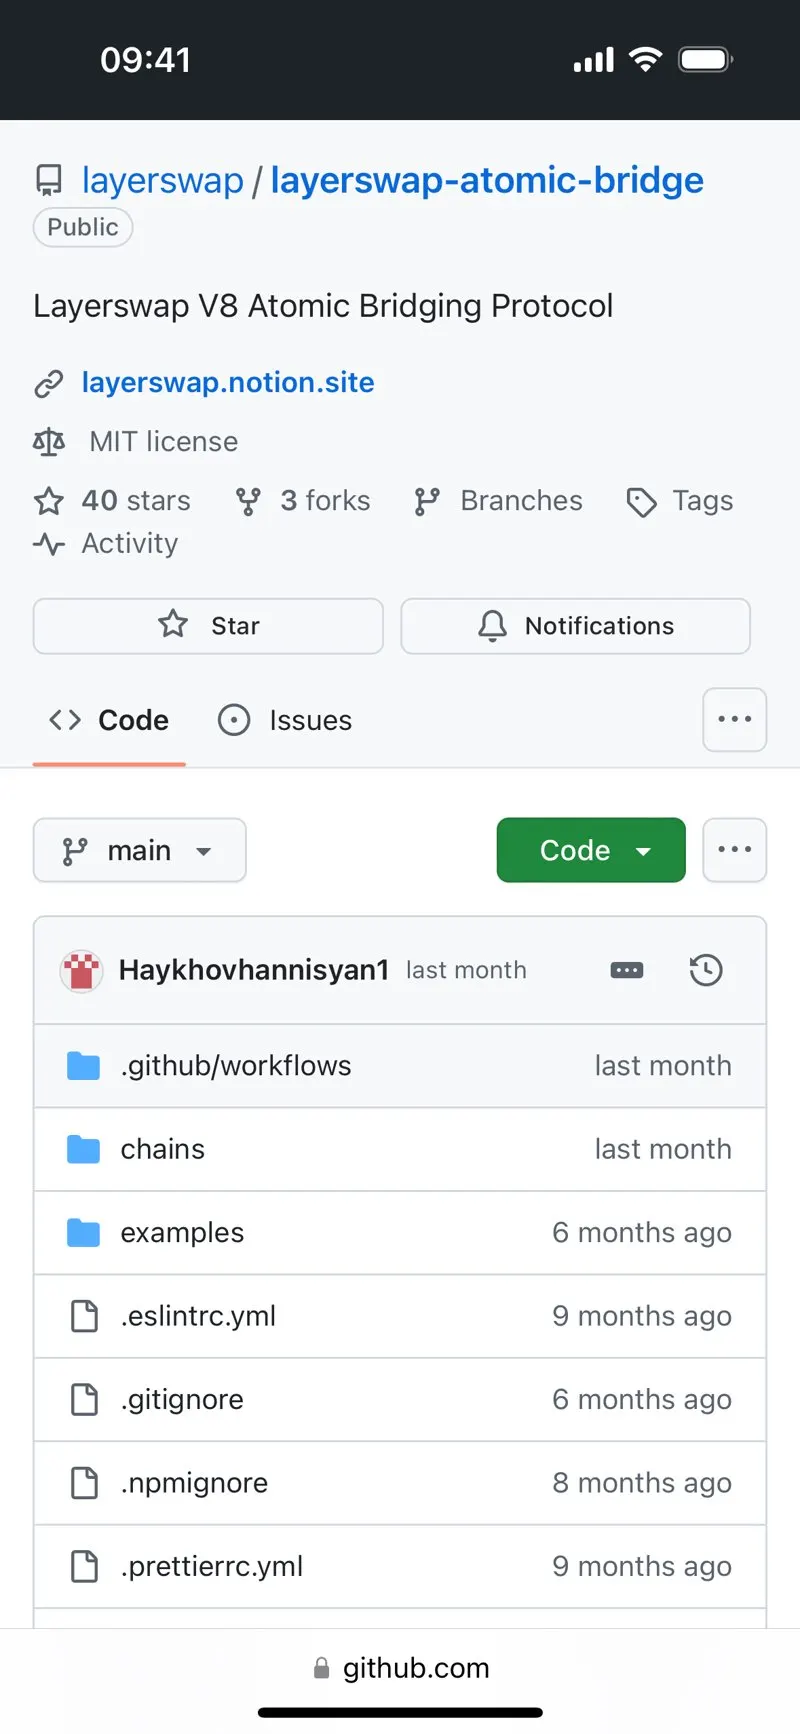This screenshot has height=1734, width=800.
Task: Click the repository book icon
Action: pos(48,181)
